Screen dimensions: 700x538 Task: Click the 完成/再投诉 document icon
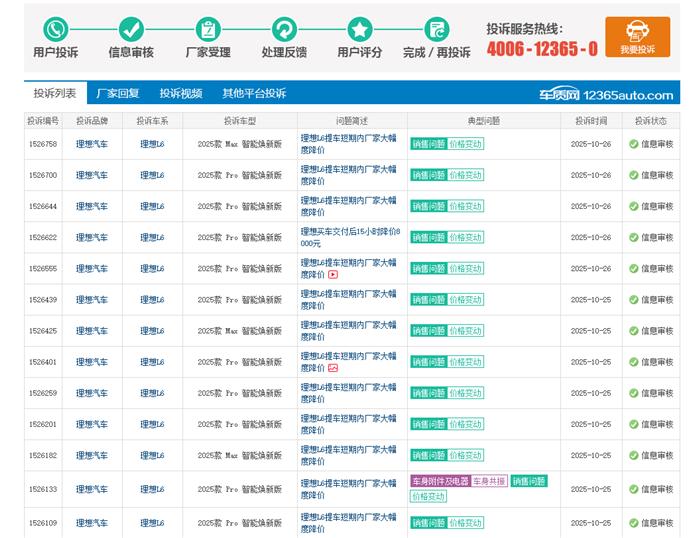tap(436, 29)
